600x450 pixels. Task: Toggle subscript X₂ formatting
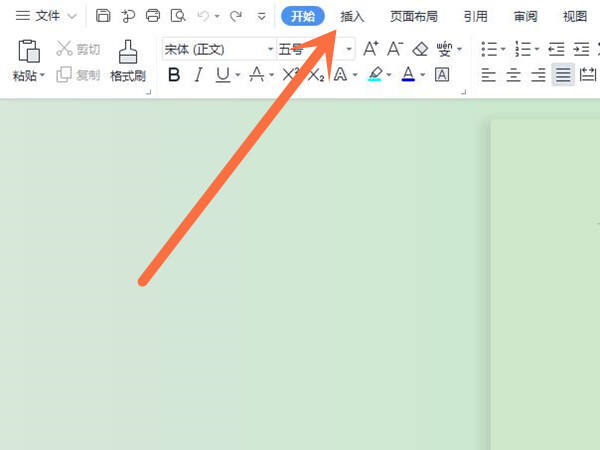click(316, 75)
